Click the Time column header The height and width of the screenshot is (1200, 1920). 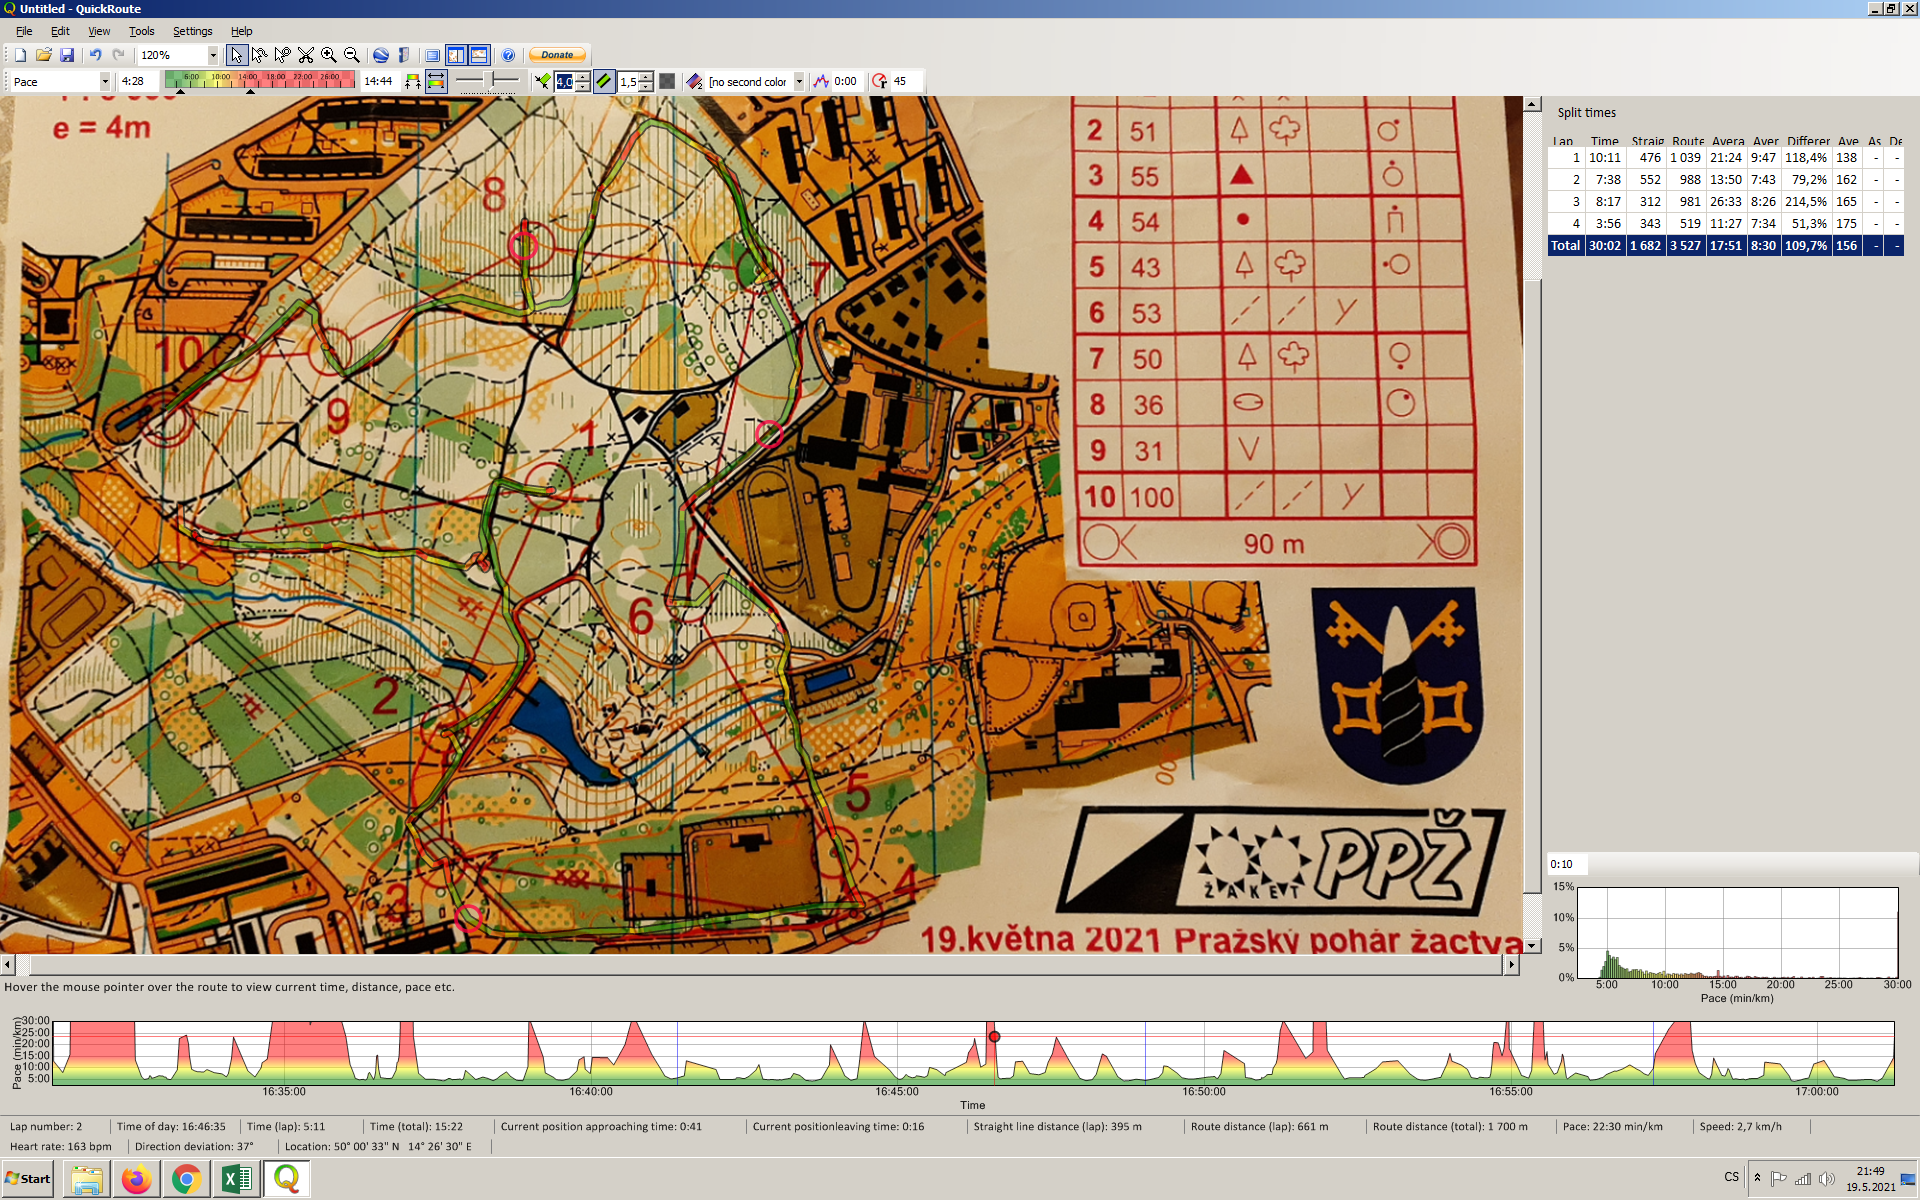pyautogui.click(x=1604, y=141)
